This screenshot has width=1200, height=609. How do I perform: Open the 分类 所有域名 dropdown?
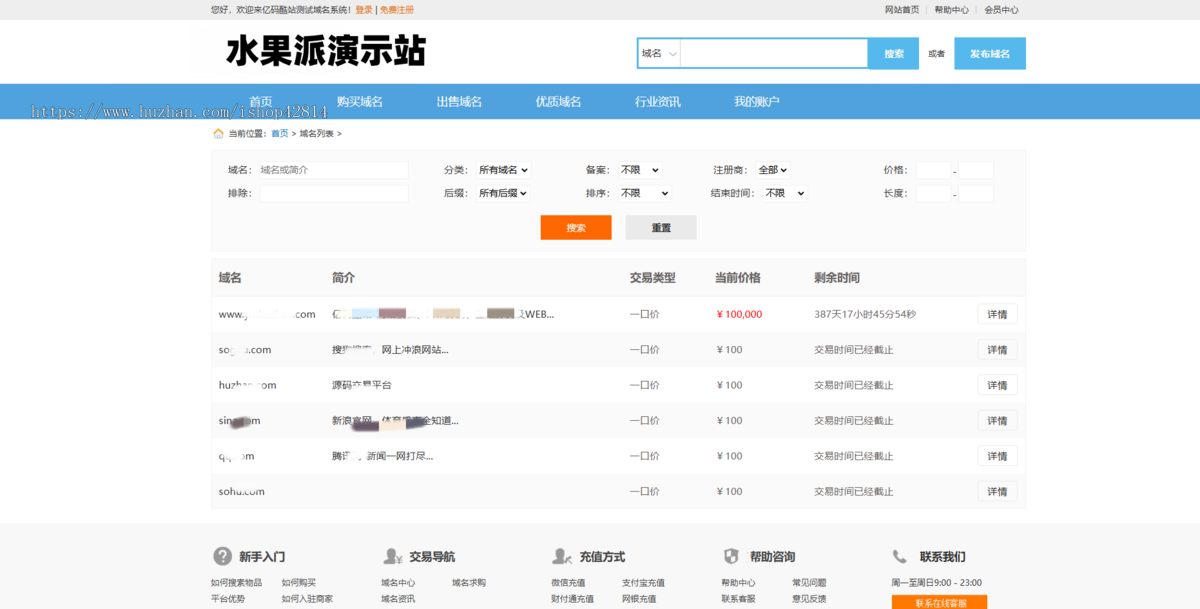tap(502, 170)
